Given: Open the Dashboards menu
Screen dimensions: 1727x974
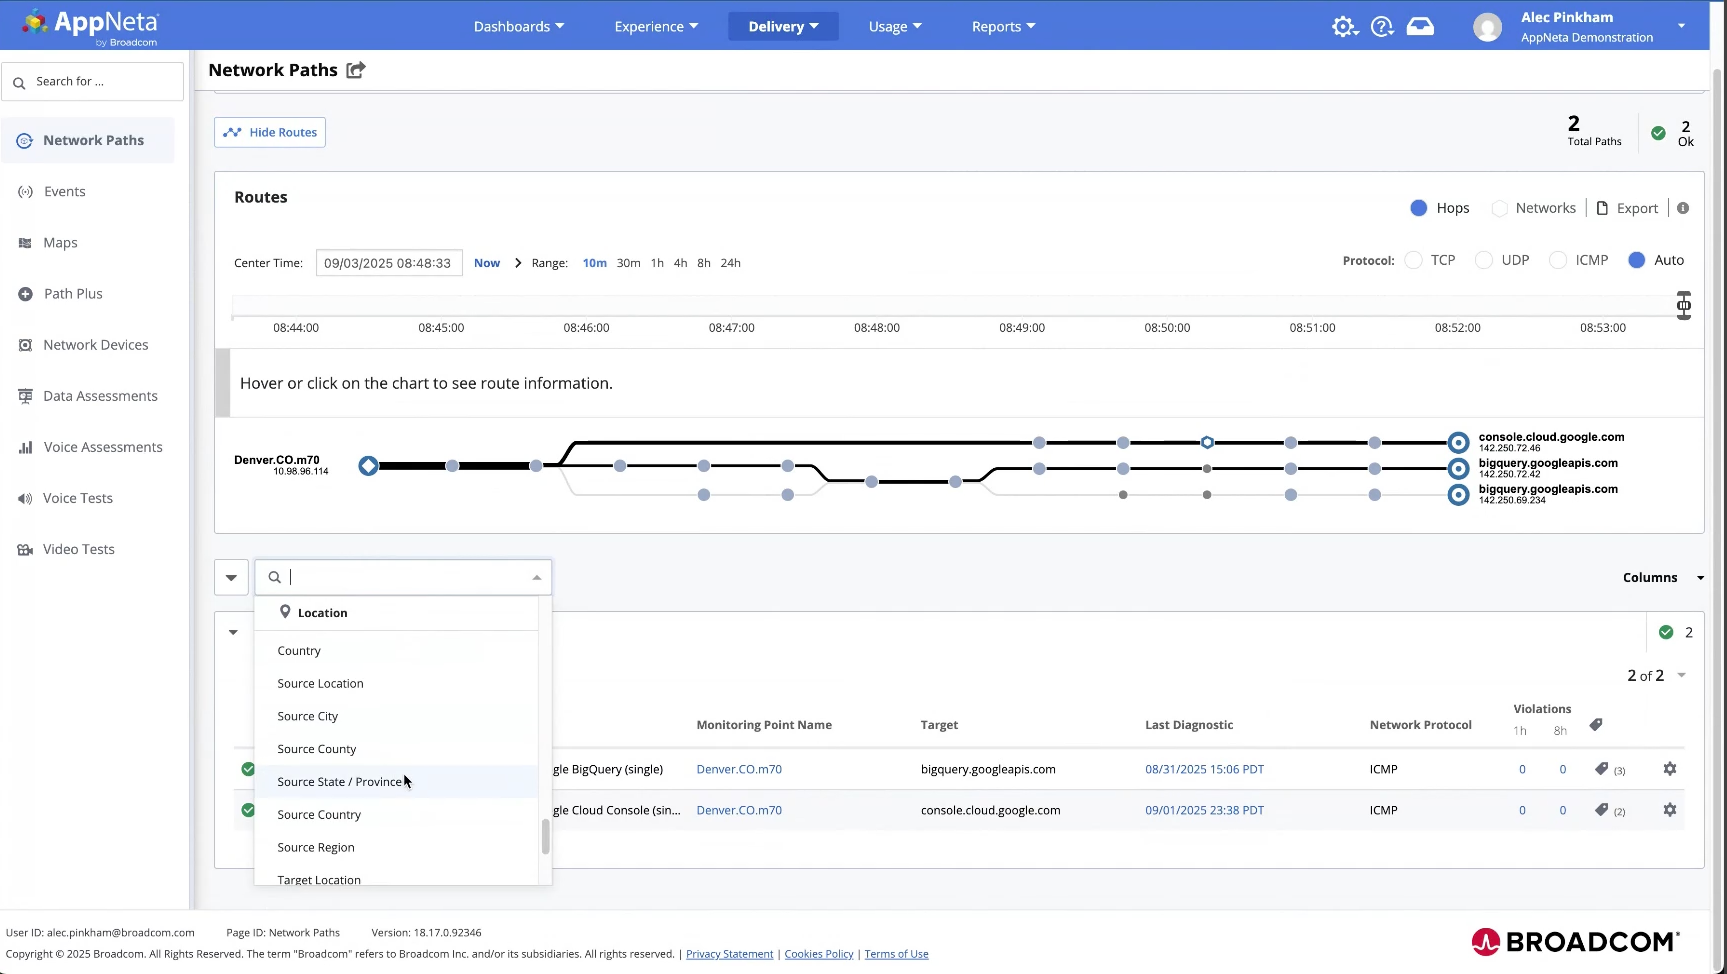Looking at the screenshot, I should pyautogui.click(x=518, y=27).
